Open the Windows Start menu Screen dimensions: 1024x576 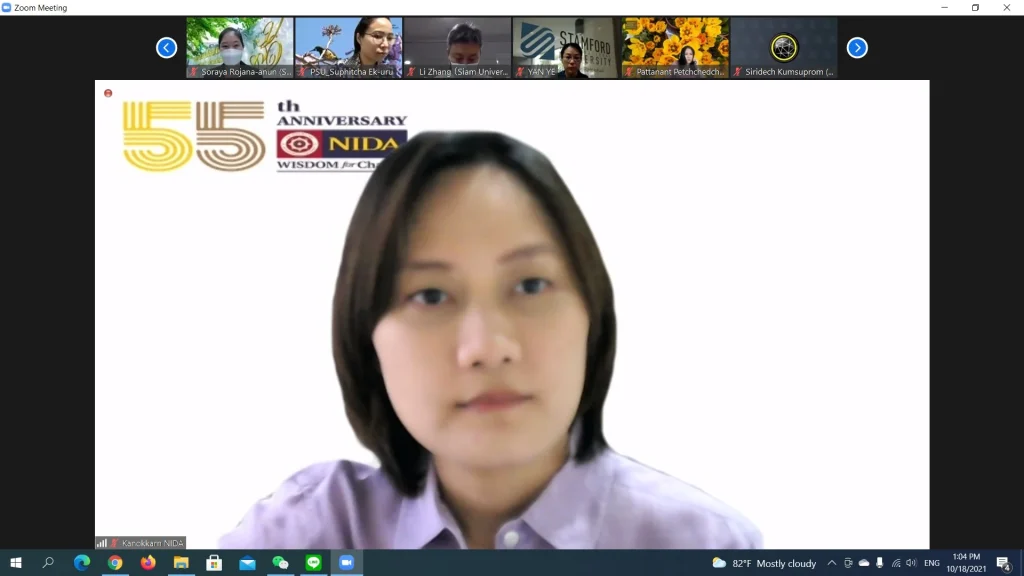(x=17, y=563)
